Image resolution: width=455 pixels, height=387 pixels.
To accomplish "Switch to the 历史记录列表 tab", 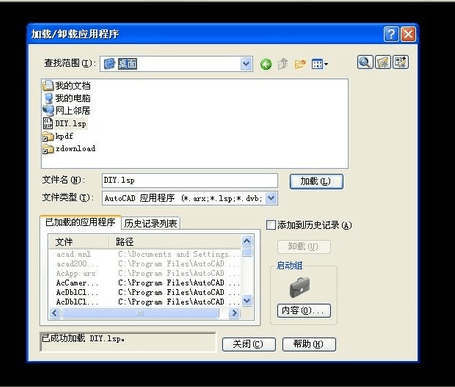I will pos(150,223).
